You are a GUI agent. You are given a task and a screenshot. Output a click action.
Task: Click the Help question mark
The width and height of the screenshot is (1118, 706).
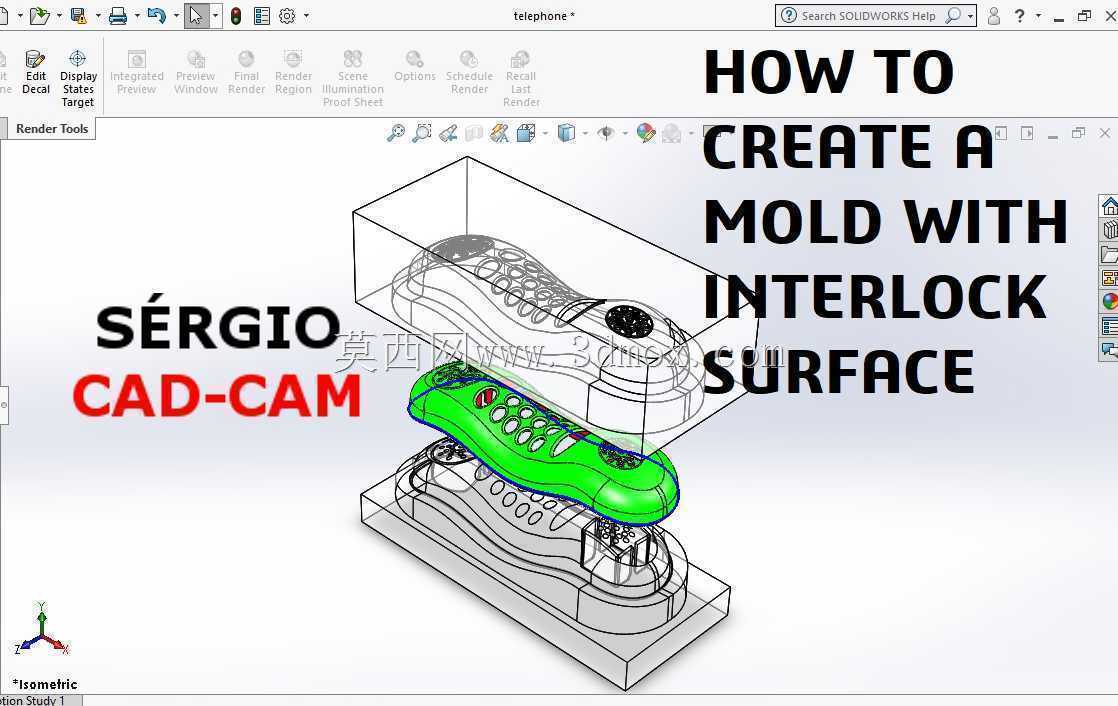(x=1020, y=16)
